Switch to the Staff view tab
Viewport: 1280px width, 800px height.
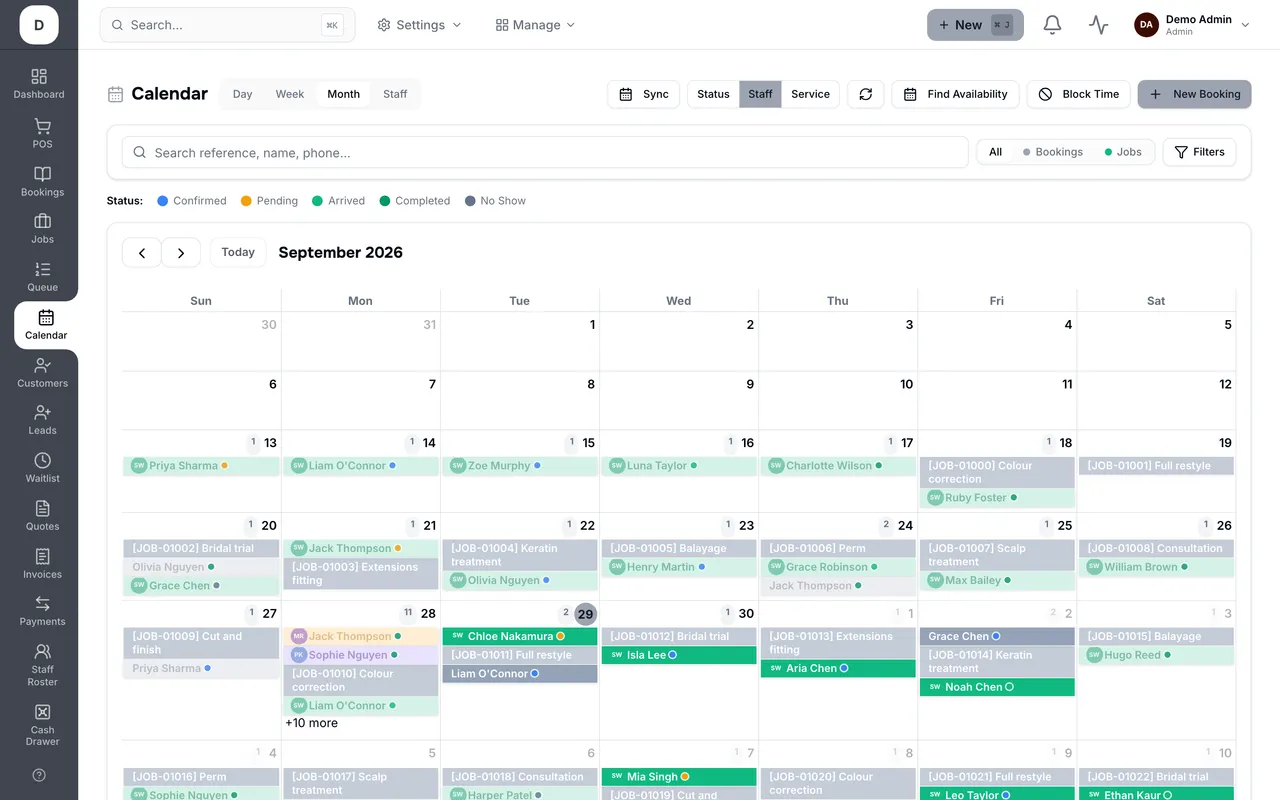395,94
